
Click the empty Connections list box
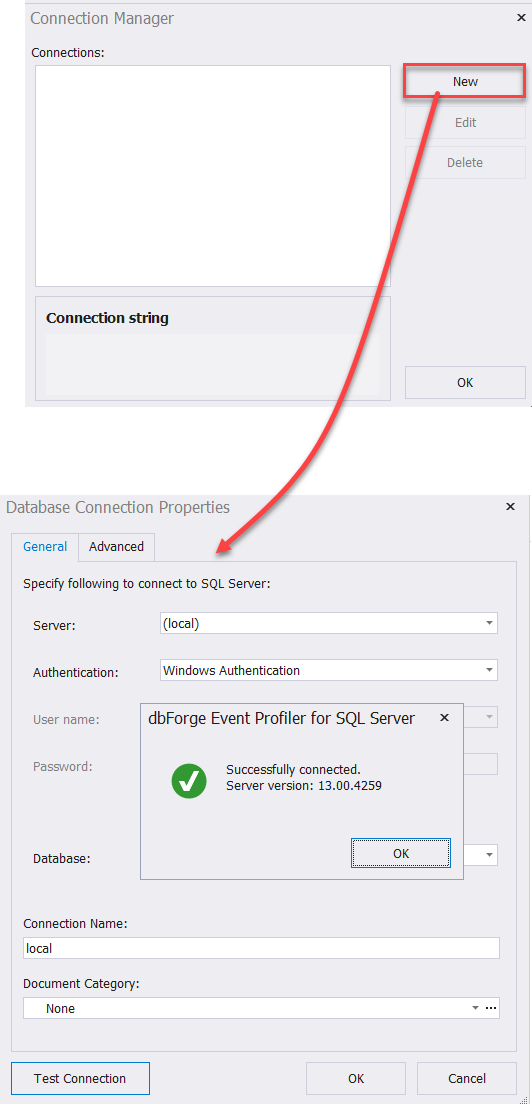pos(213,176)
